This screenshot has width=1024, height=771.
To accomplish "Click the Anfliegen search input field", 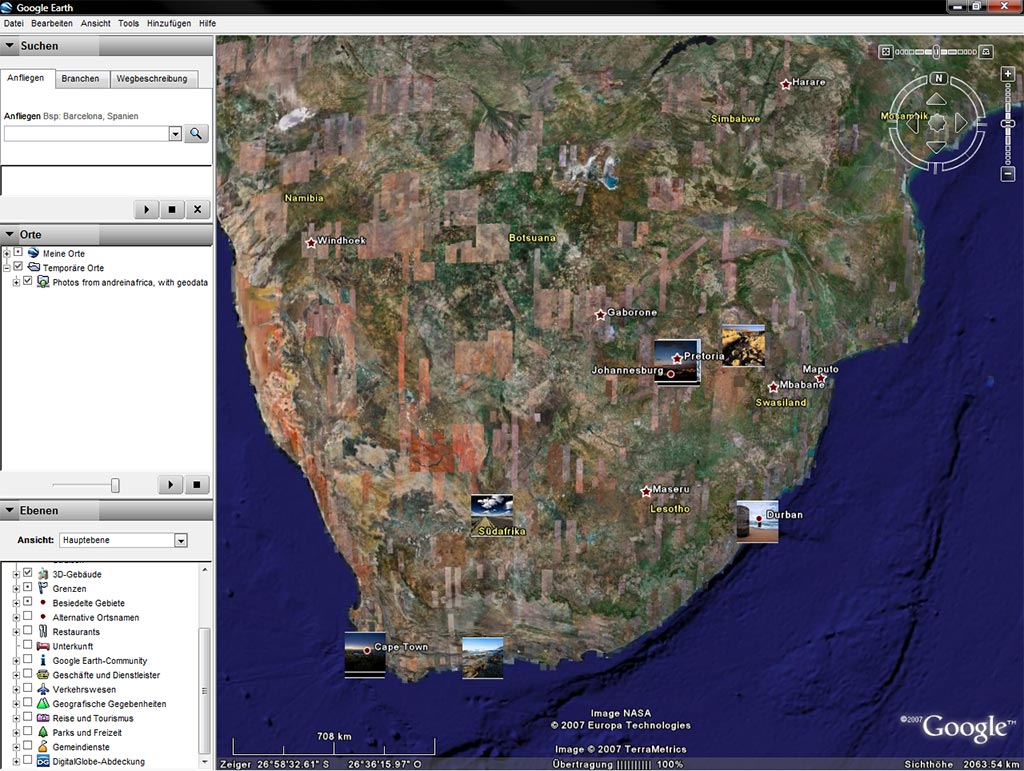I will click(86, 134).
